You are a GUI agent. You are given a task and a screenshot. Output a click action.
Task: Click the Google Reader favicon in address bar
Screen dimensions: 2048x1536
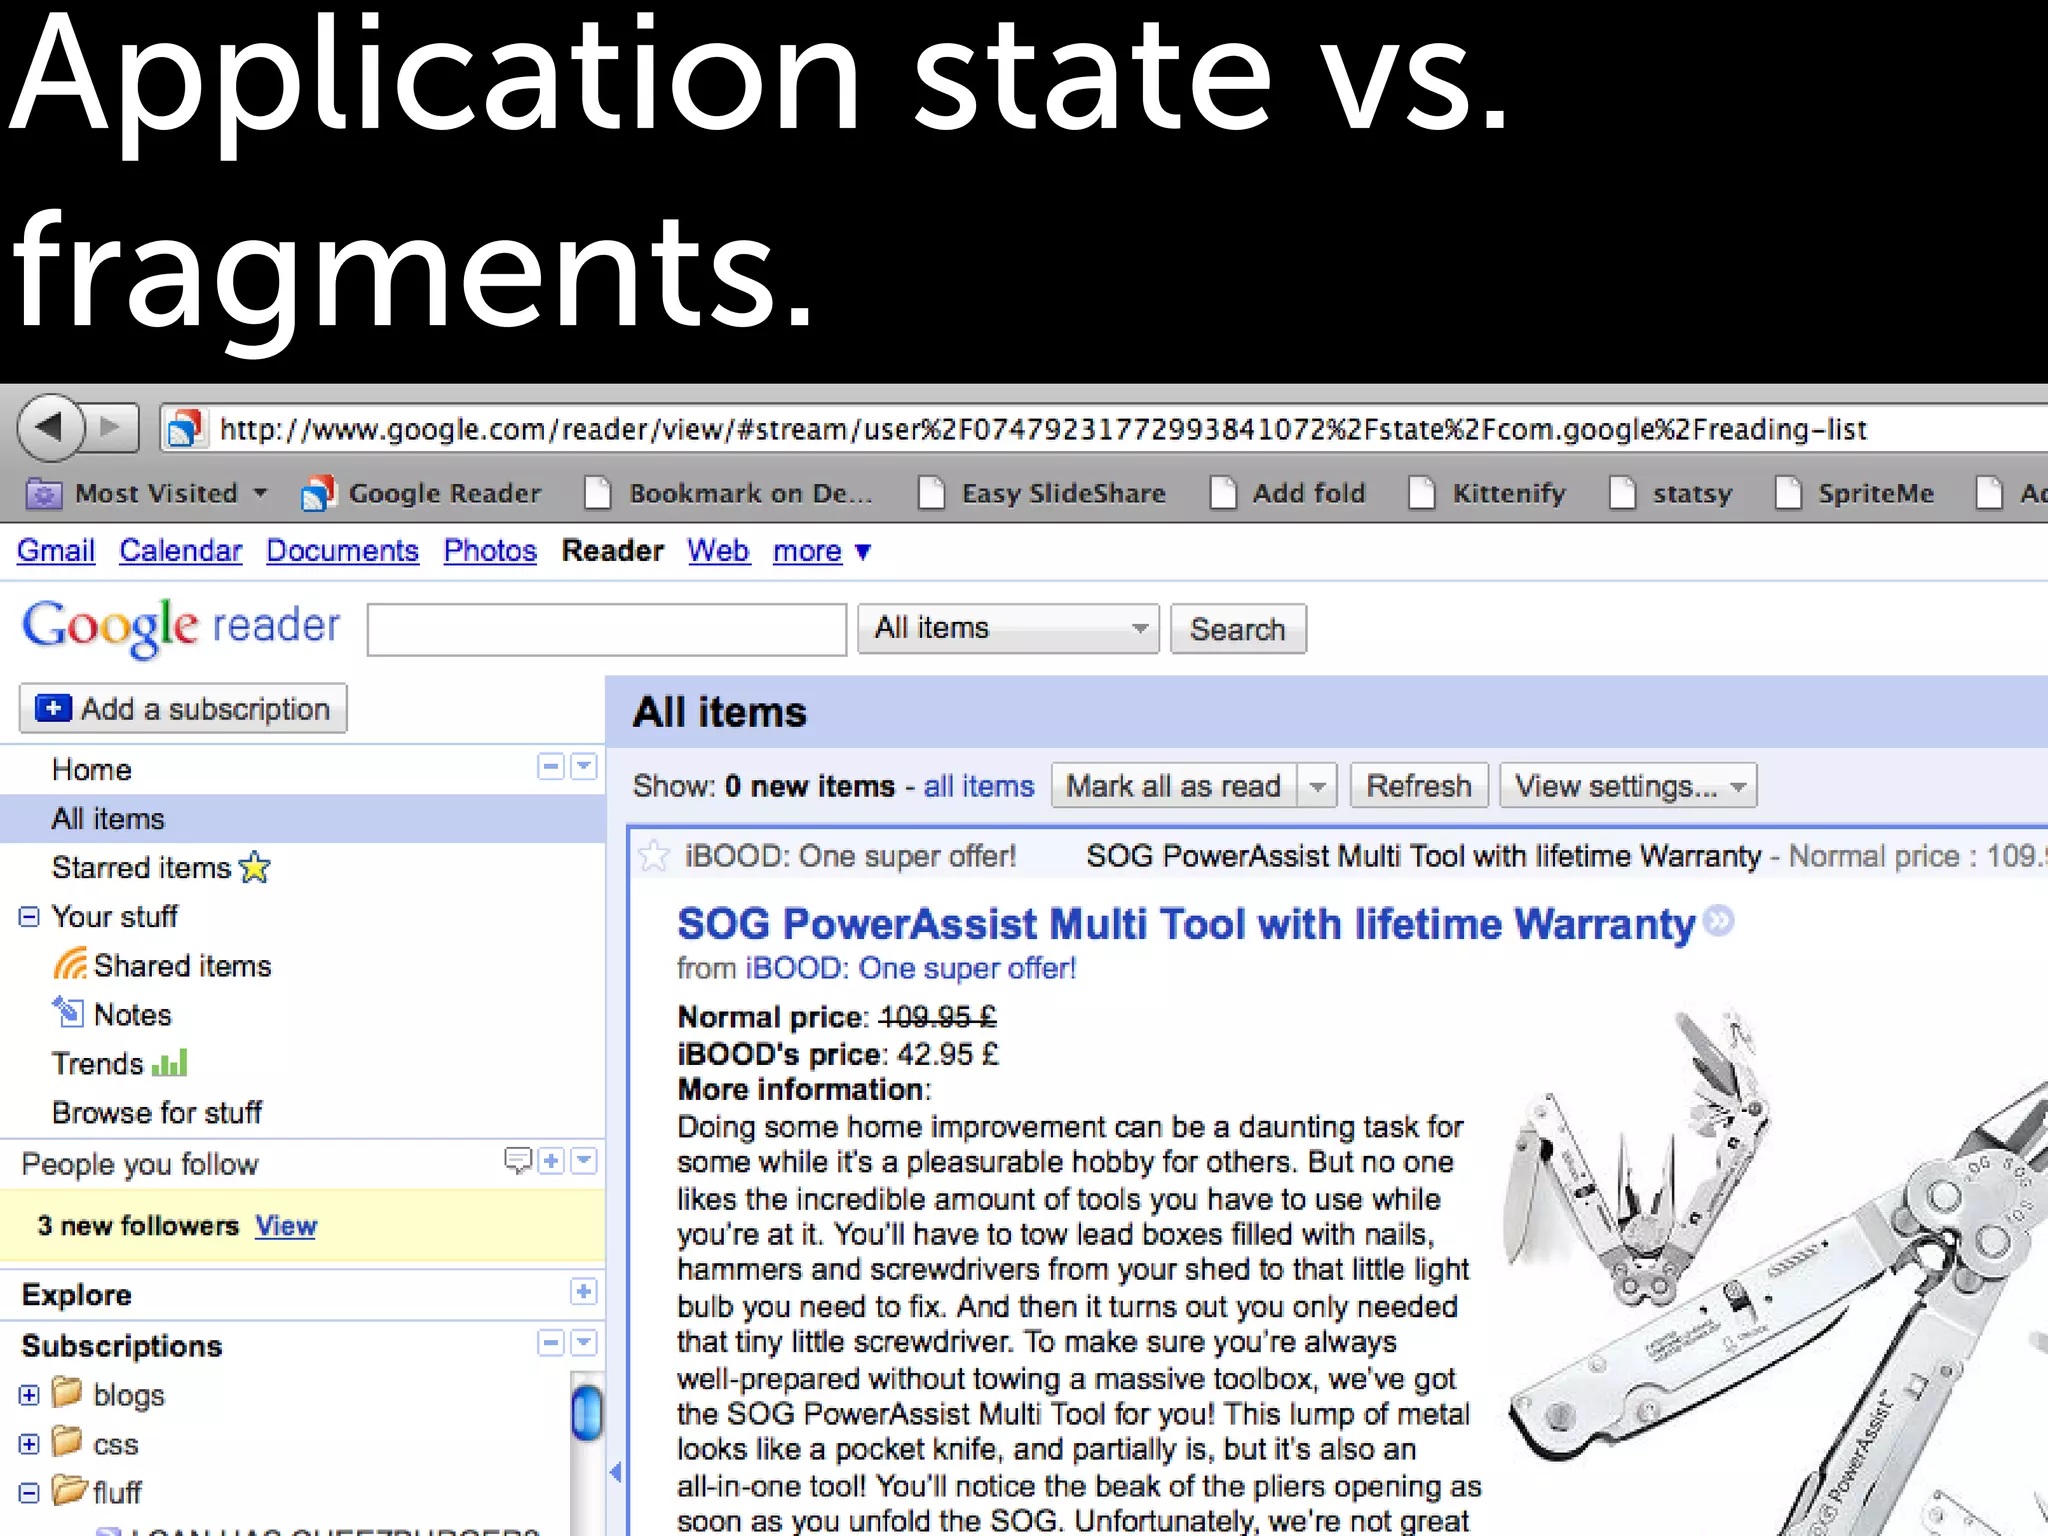point(185,428)
